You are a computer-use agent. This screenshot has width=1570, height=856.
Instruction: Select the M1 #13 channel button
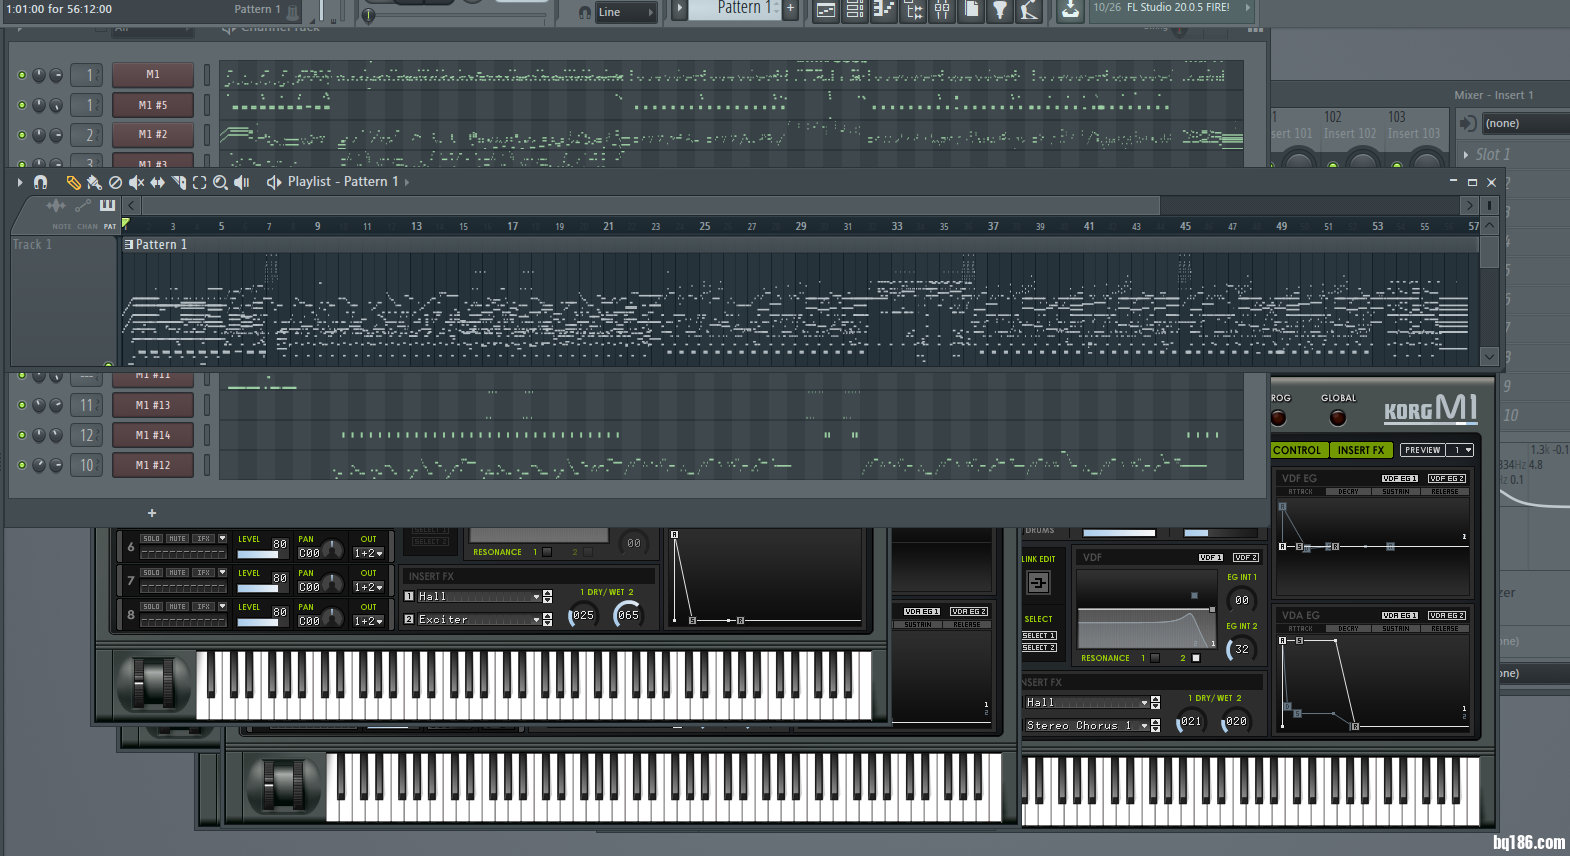(153, 405)
